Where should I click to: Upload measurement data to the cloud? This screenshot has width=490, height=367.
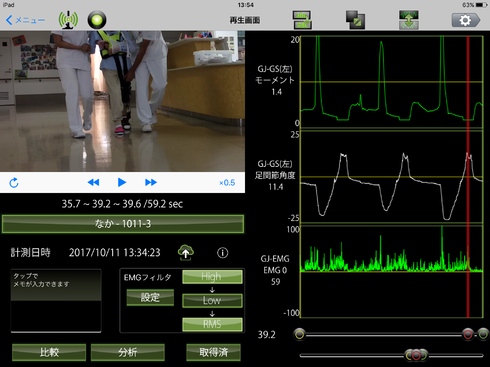pyautogui.click(x=186, y=252)
